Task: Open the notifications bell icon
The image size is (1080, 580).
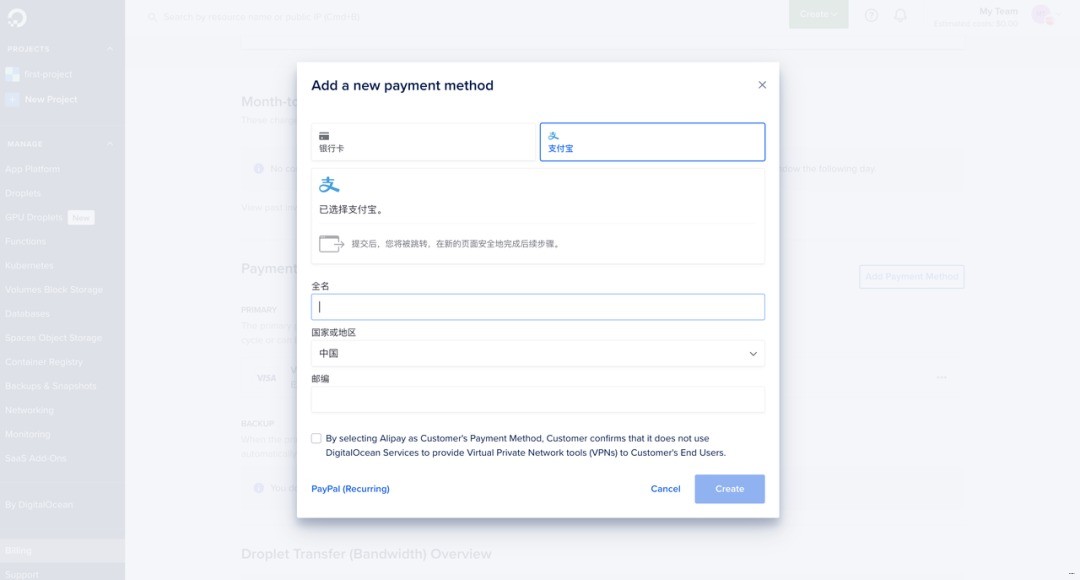Action: pyautogui.click(x=900, y=15)
